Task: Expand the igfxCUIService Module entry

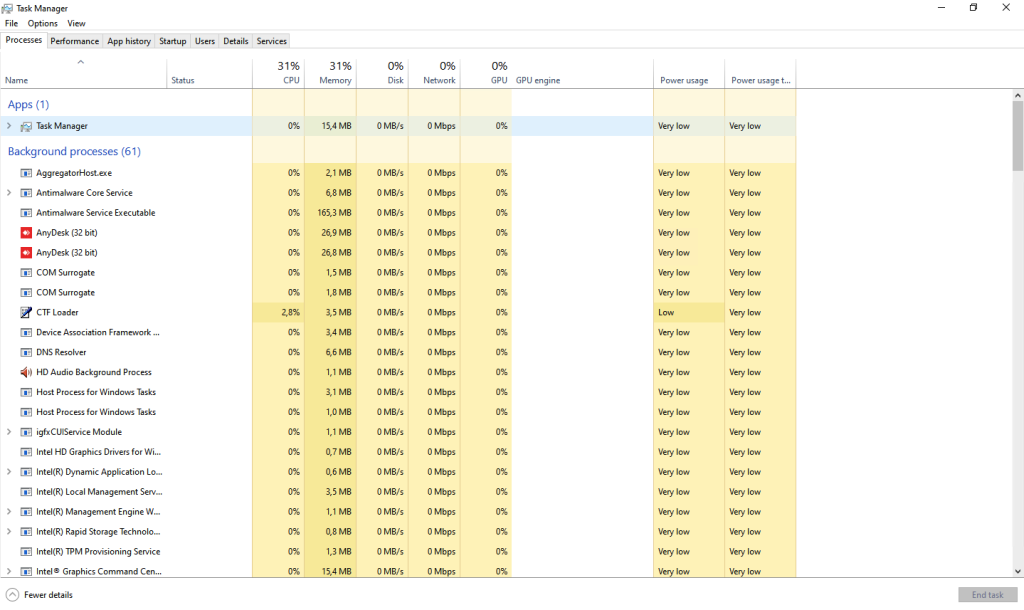Action: [x=9, y=432]
